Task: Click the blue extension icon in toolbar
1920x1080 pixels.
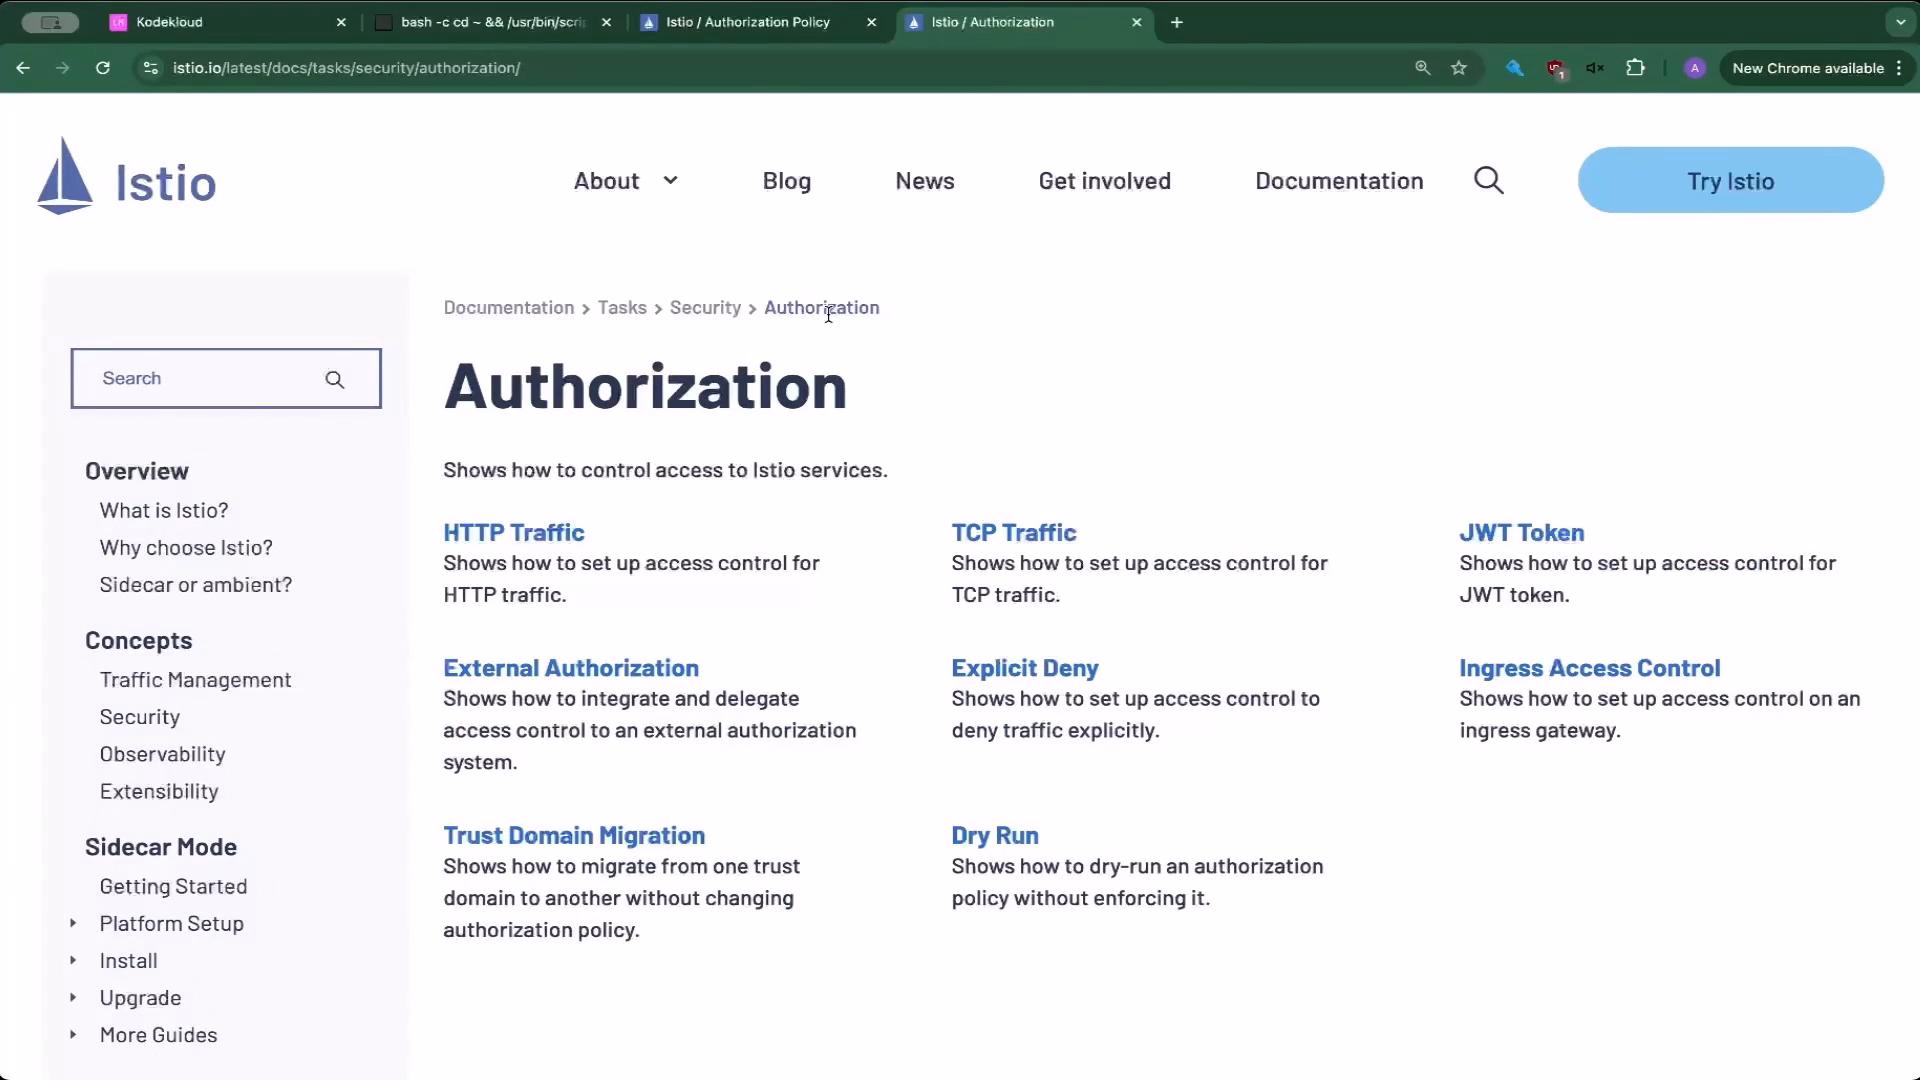Action: pos(1515,68)
